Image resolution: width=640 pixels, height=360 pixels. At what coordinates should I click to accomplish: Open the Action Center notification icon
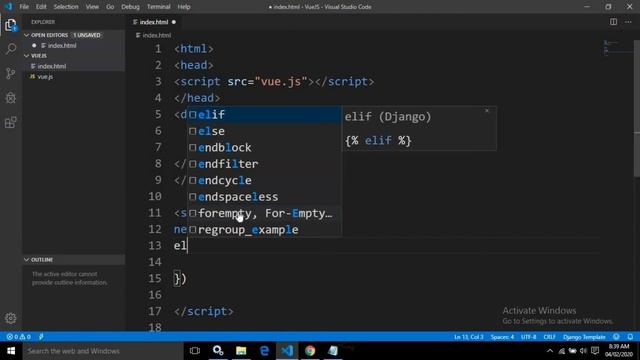coord(595,351)
